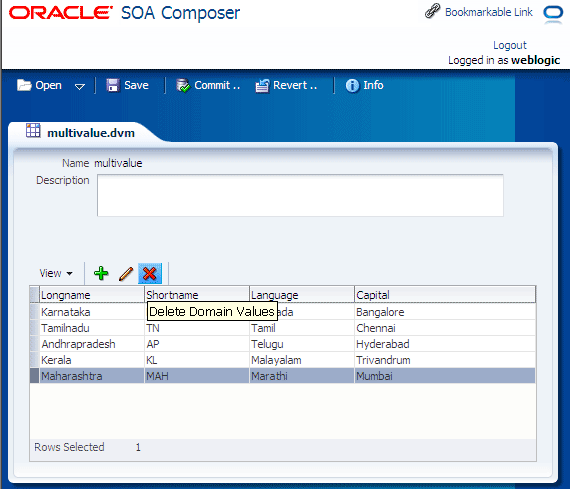Select the Karnataka row cell
The image size is (570, 489).
pos(92,312)
